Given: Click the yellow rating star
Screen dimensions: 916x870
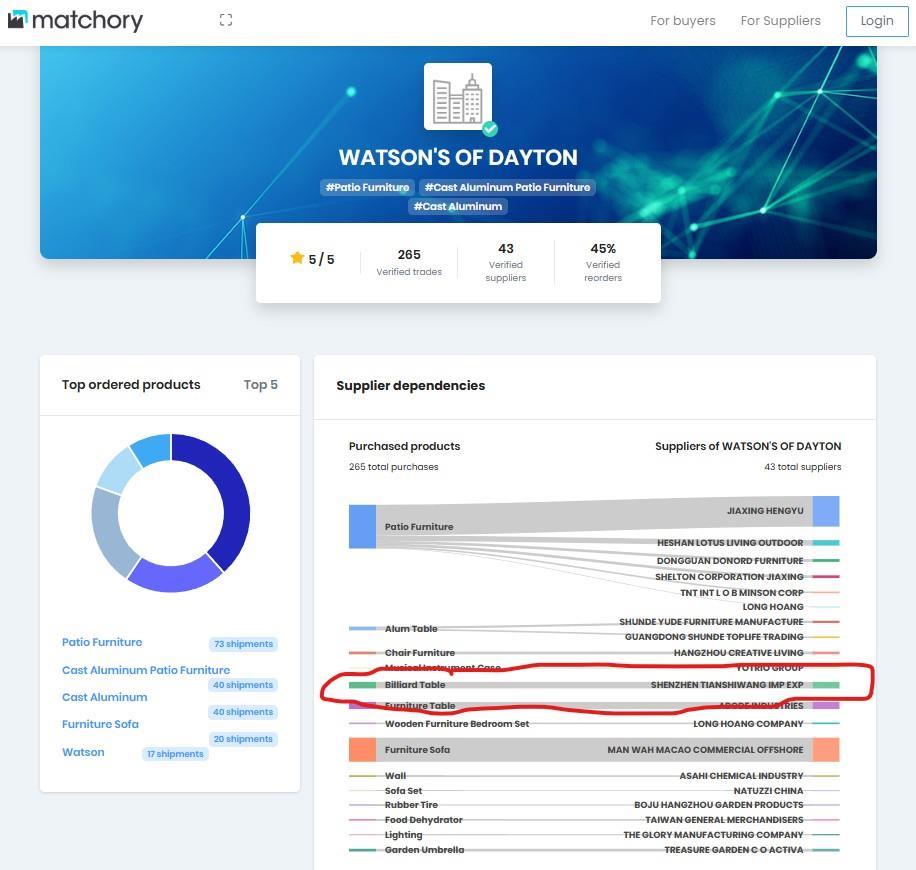Looking at the screenshot, I should coord(297,258).
